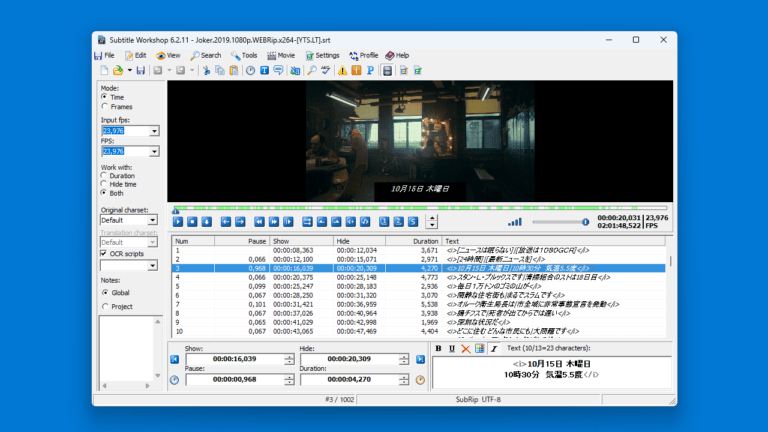Jump to the previous subtitle using the left arrow

225,222
